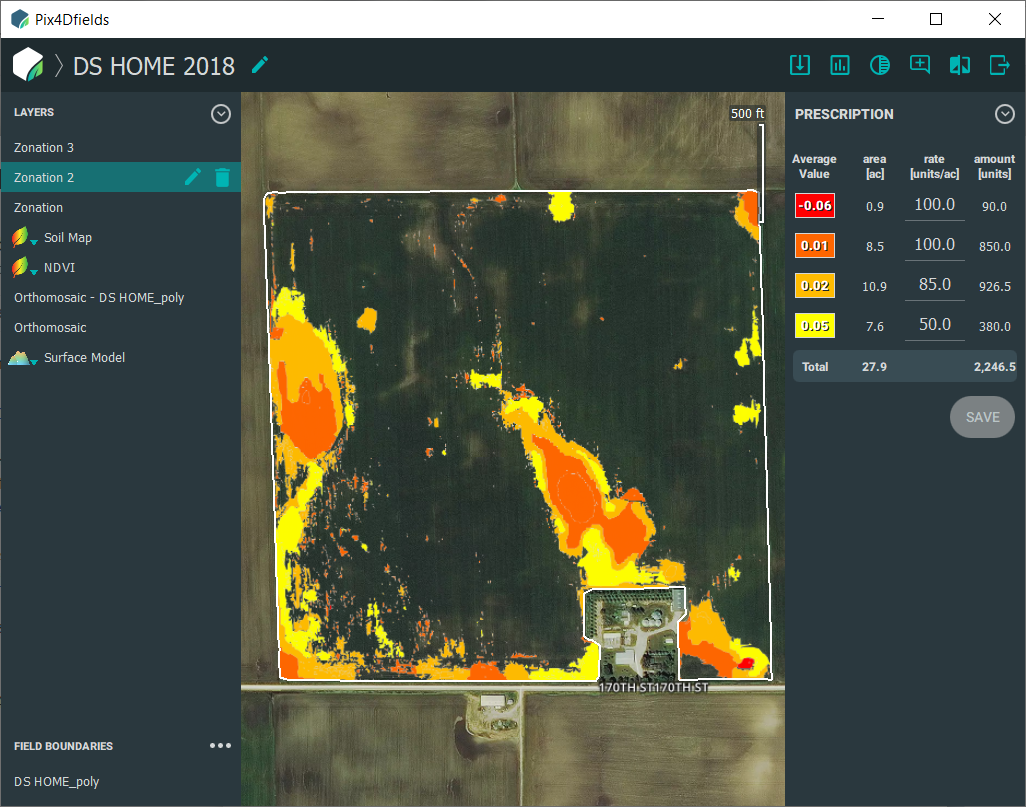The height and width of the screenshot is (807, 1026).
Task: Click the red -0.06 zone swatch
Action: click(x=815, y=206)
